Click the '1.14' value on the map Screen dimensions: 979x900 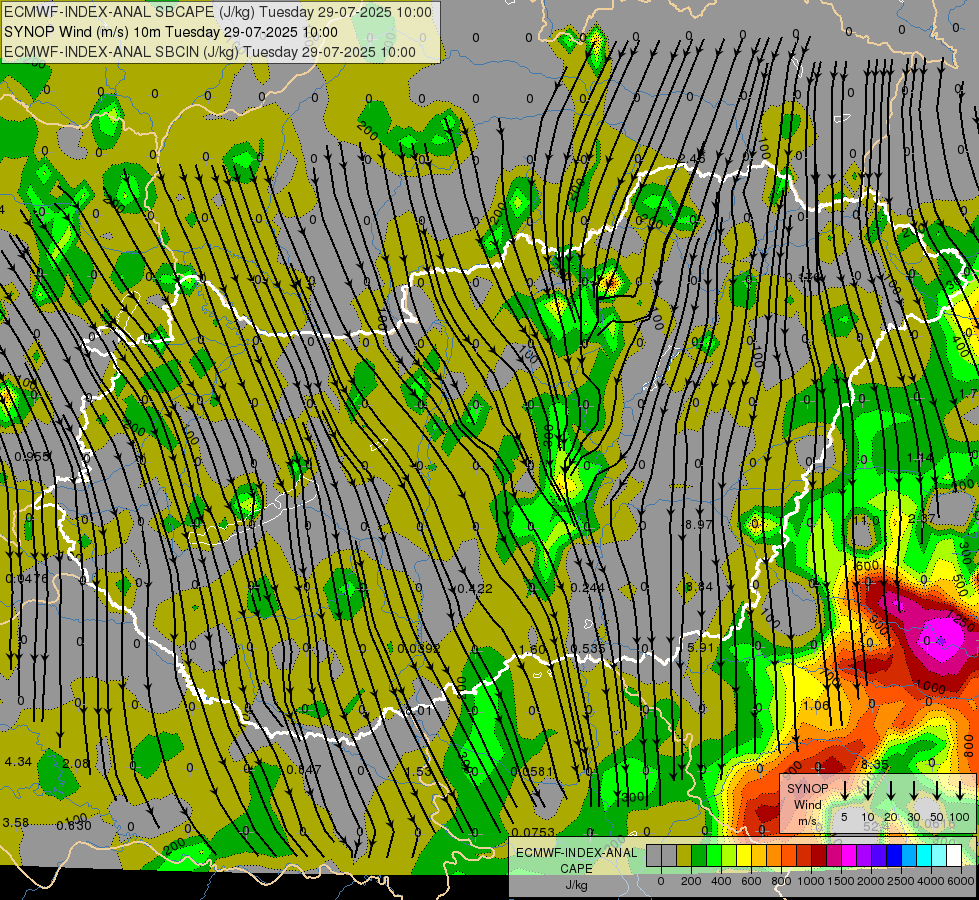coord(921,458)
